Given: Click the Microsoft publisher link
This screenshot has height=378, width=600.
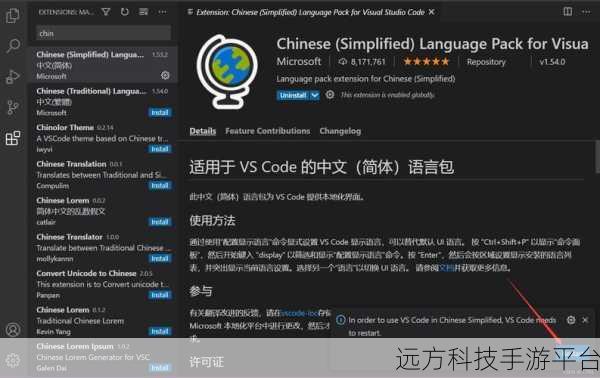Looking at the screenshot, I should [x=299, y=62].
